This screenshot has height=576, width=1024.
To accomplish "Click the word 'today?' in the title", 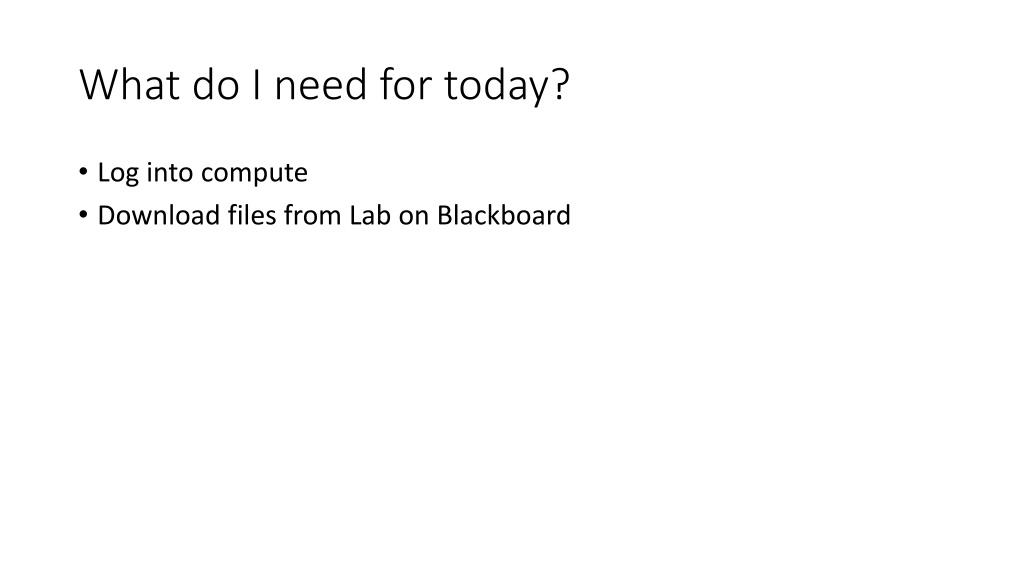I will (507, 86).
